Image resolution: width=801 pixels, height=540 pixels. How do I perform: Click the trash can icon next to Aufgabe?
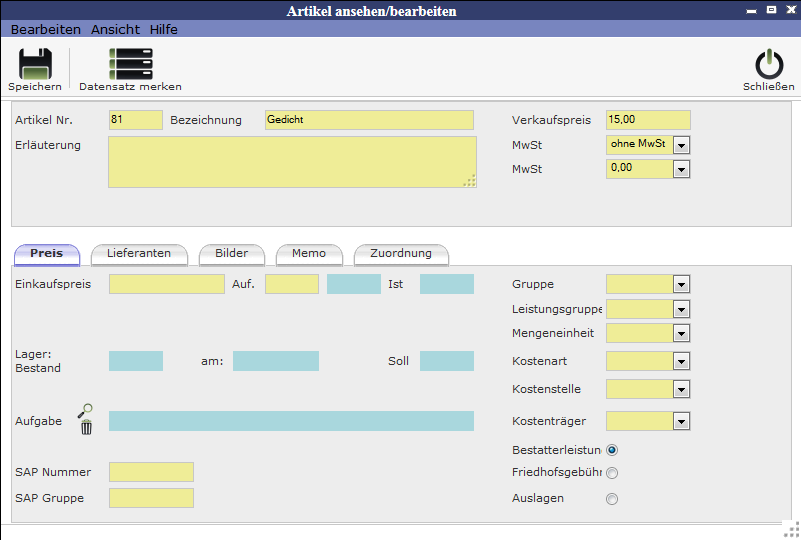86,428
